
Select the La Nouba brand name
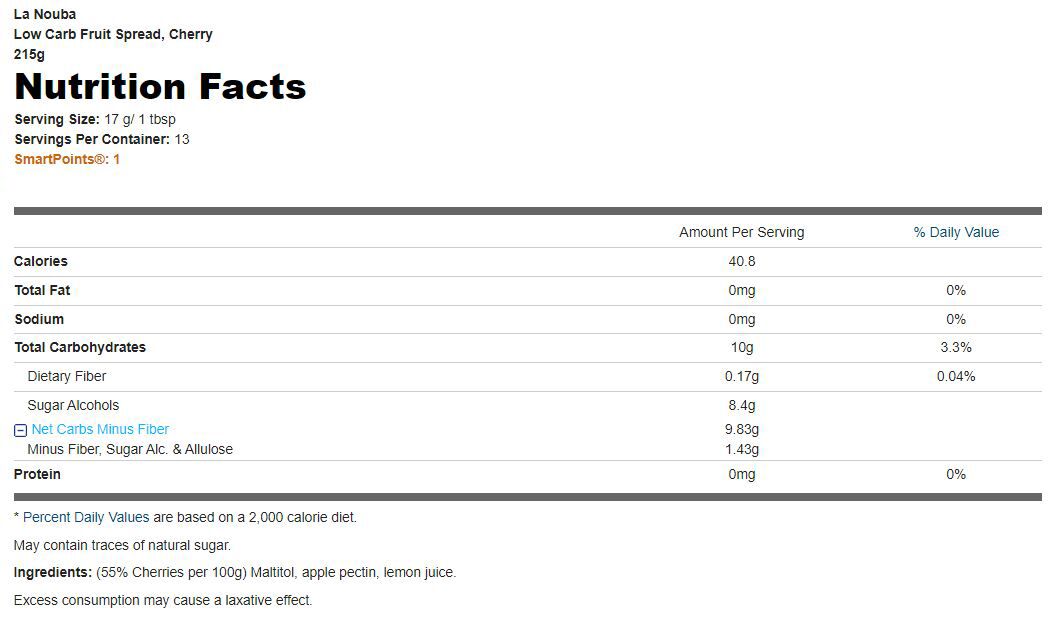point(45,14)
